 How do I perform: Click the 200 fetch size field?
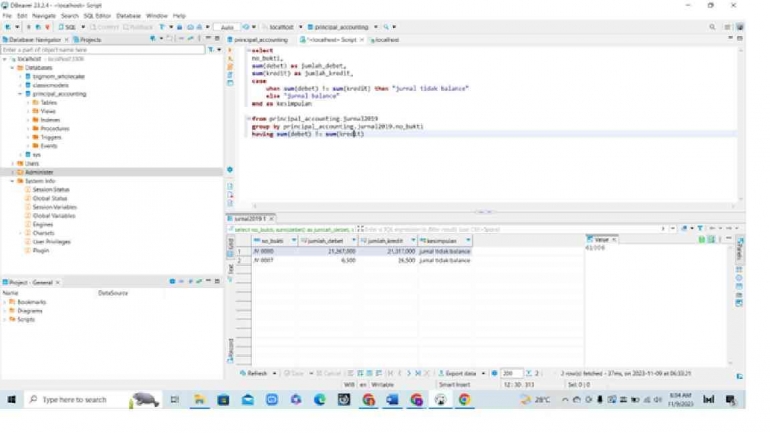tap(511, 374)
